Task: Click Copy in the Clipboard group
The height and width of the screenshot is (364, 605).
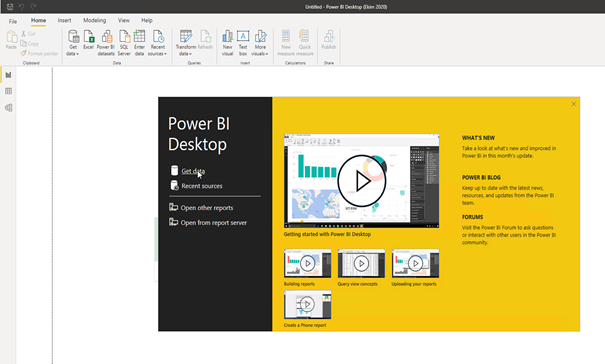Action: [x=30, y=44]
